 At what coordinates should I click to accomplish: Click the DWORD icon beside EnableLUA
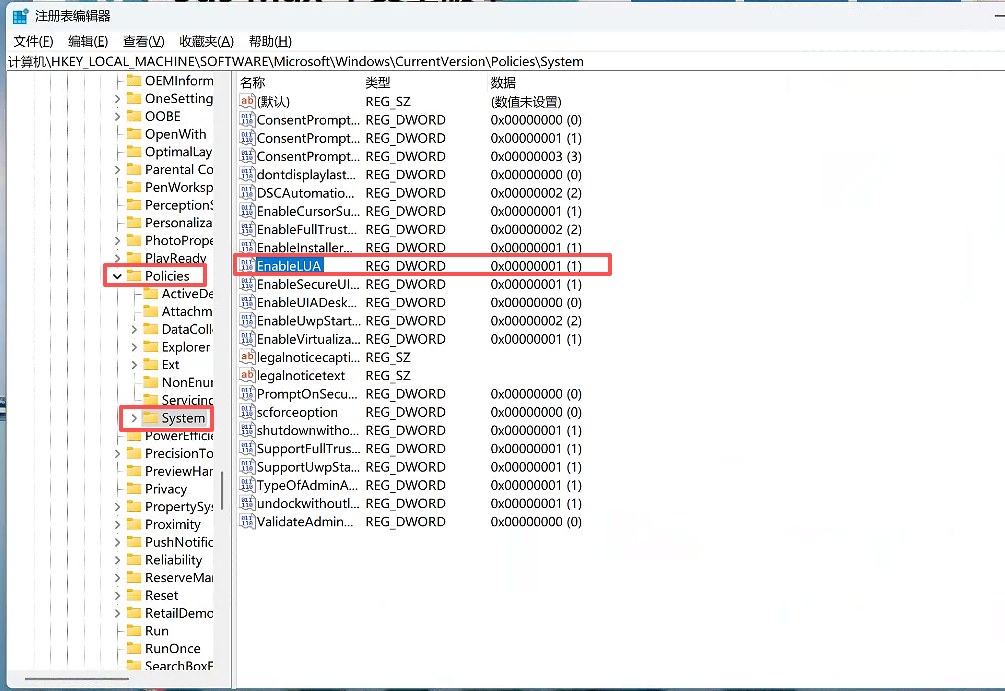247,266
